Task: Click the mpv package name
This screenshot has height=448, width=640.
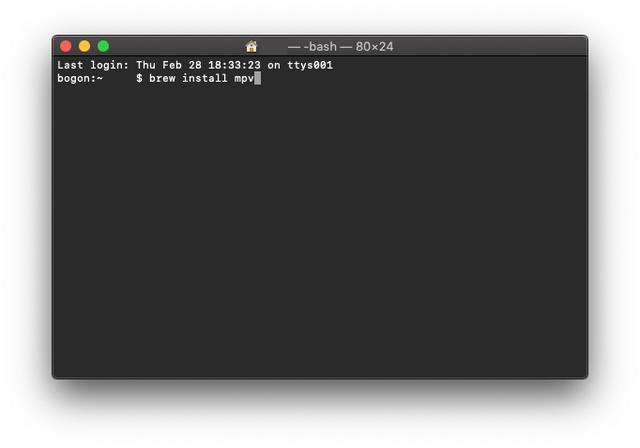Action: point(244,79)
